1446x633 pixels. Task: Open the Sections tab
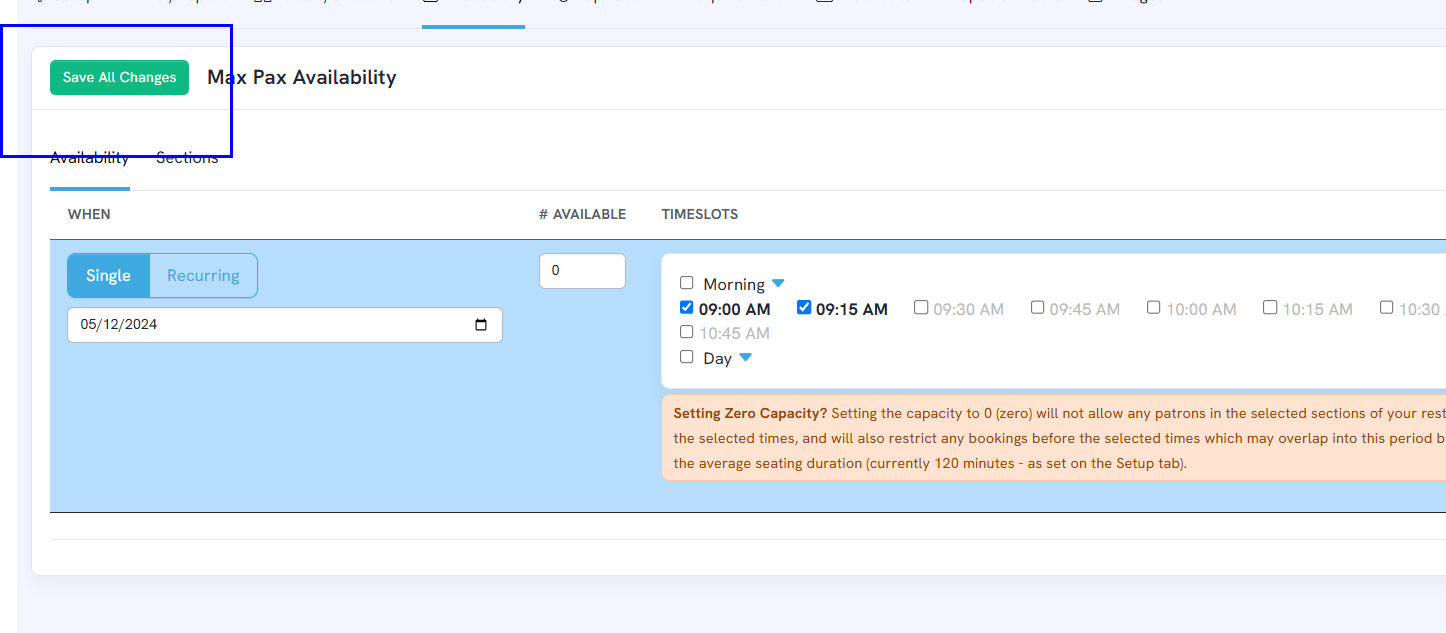pos(187,158)
